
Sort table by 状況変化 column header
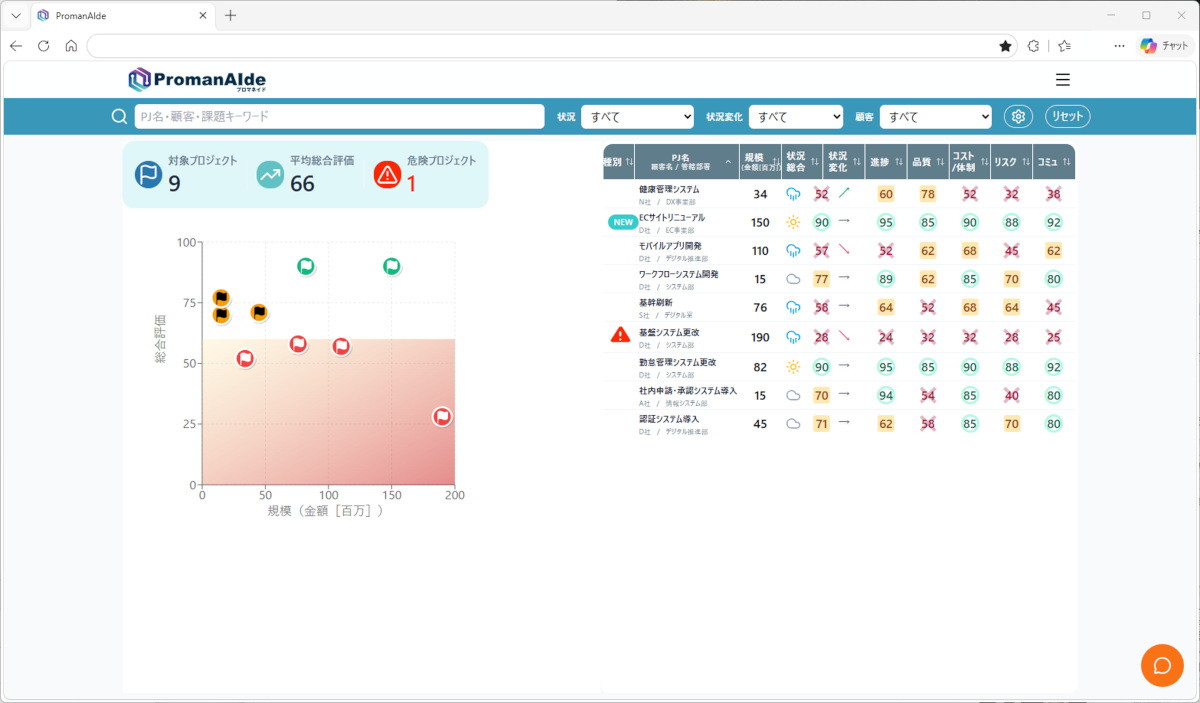[844, 162]
